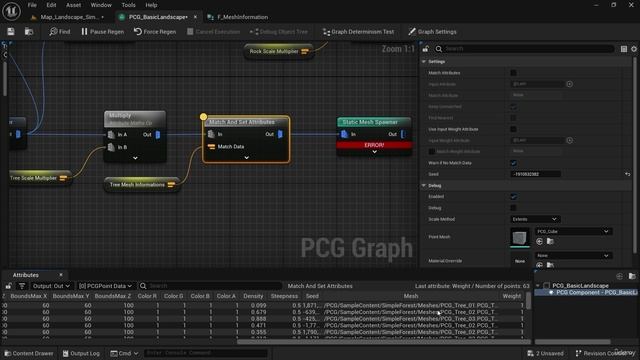This screenshot has width=640, height=360.
Task: Enable Use Input Weight Attribute checkbox
Action: [x=513, y=129]
